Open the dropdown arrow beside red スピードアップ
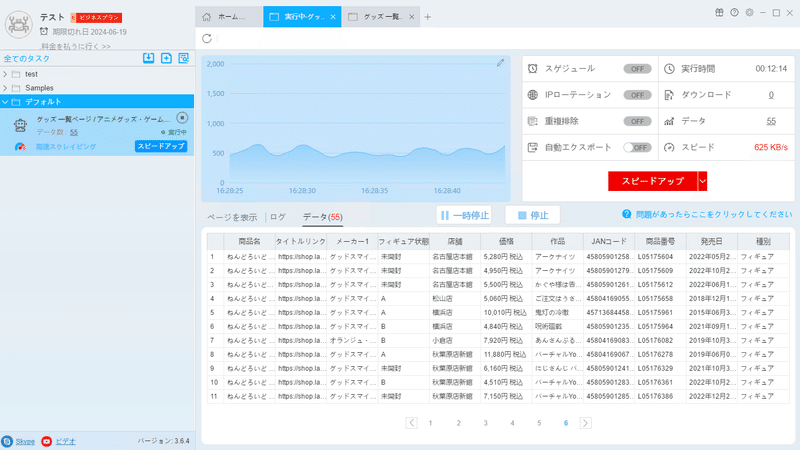Image resolution: width=800 pixels, height=450 pixels. 703,181
